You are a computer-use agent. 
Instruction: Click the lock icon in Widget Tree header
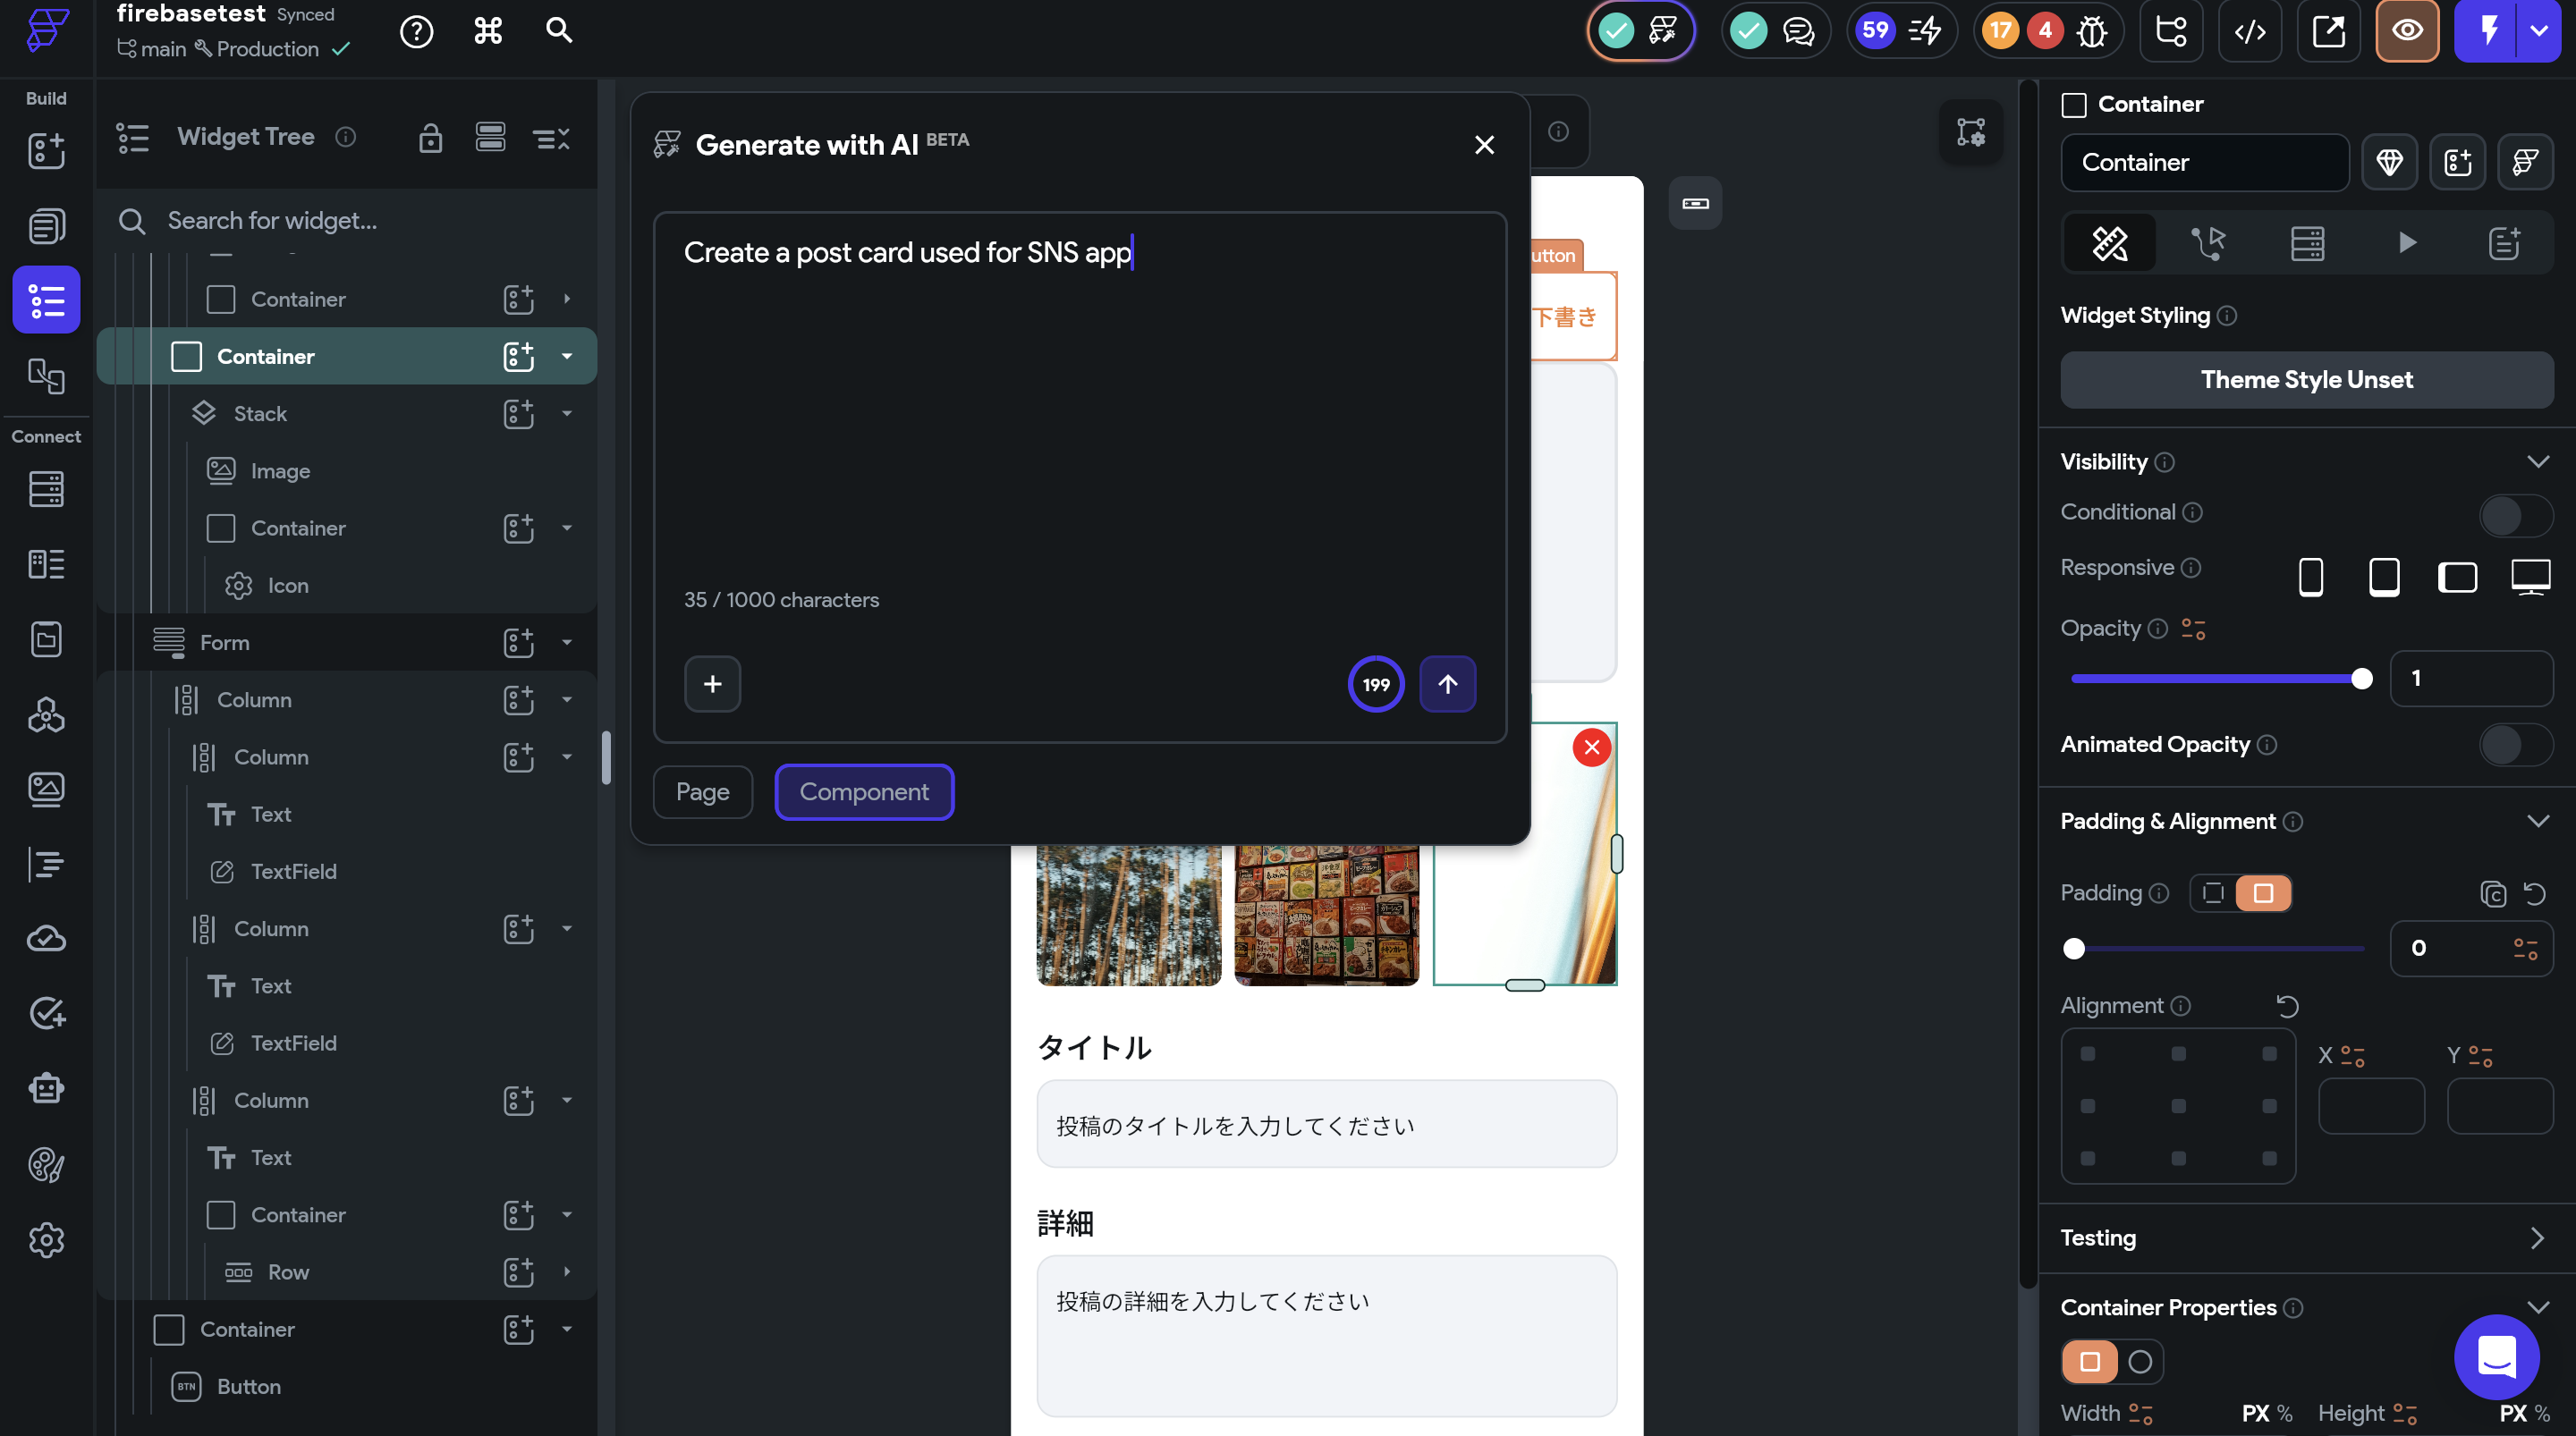pyautogui.click(x=430, y=137)
